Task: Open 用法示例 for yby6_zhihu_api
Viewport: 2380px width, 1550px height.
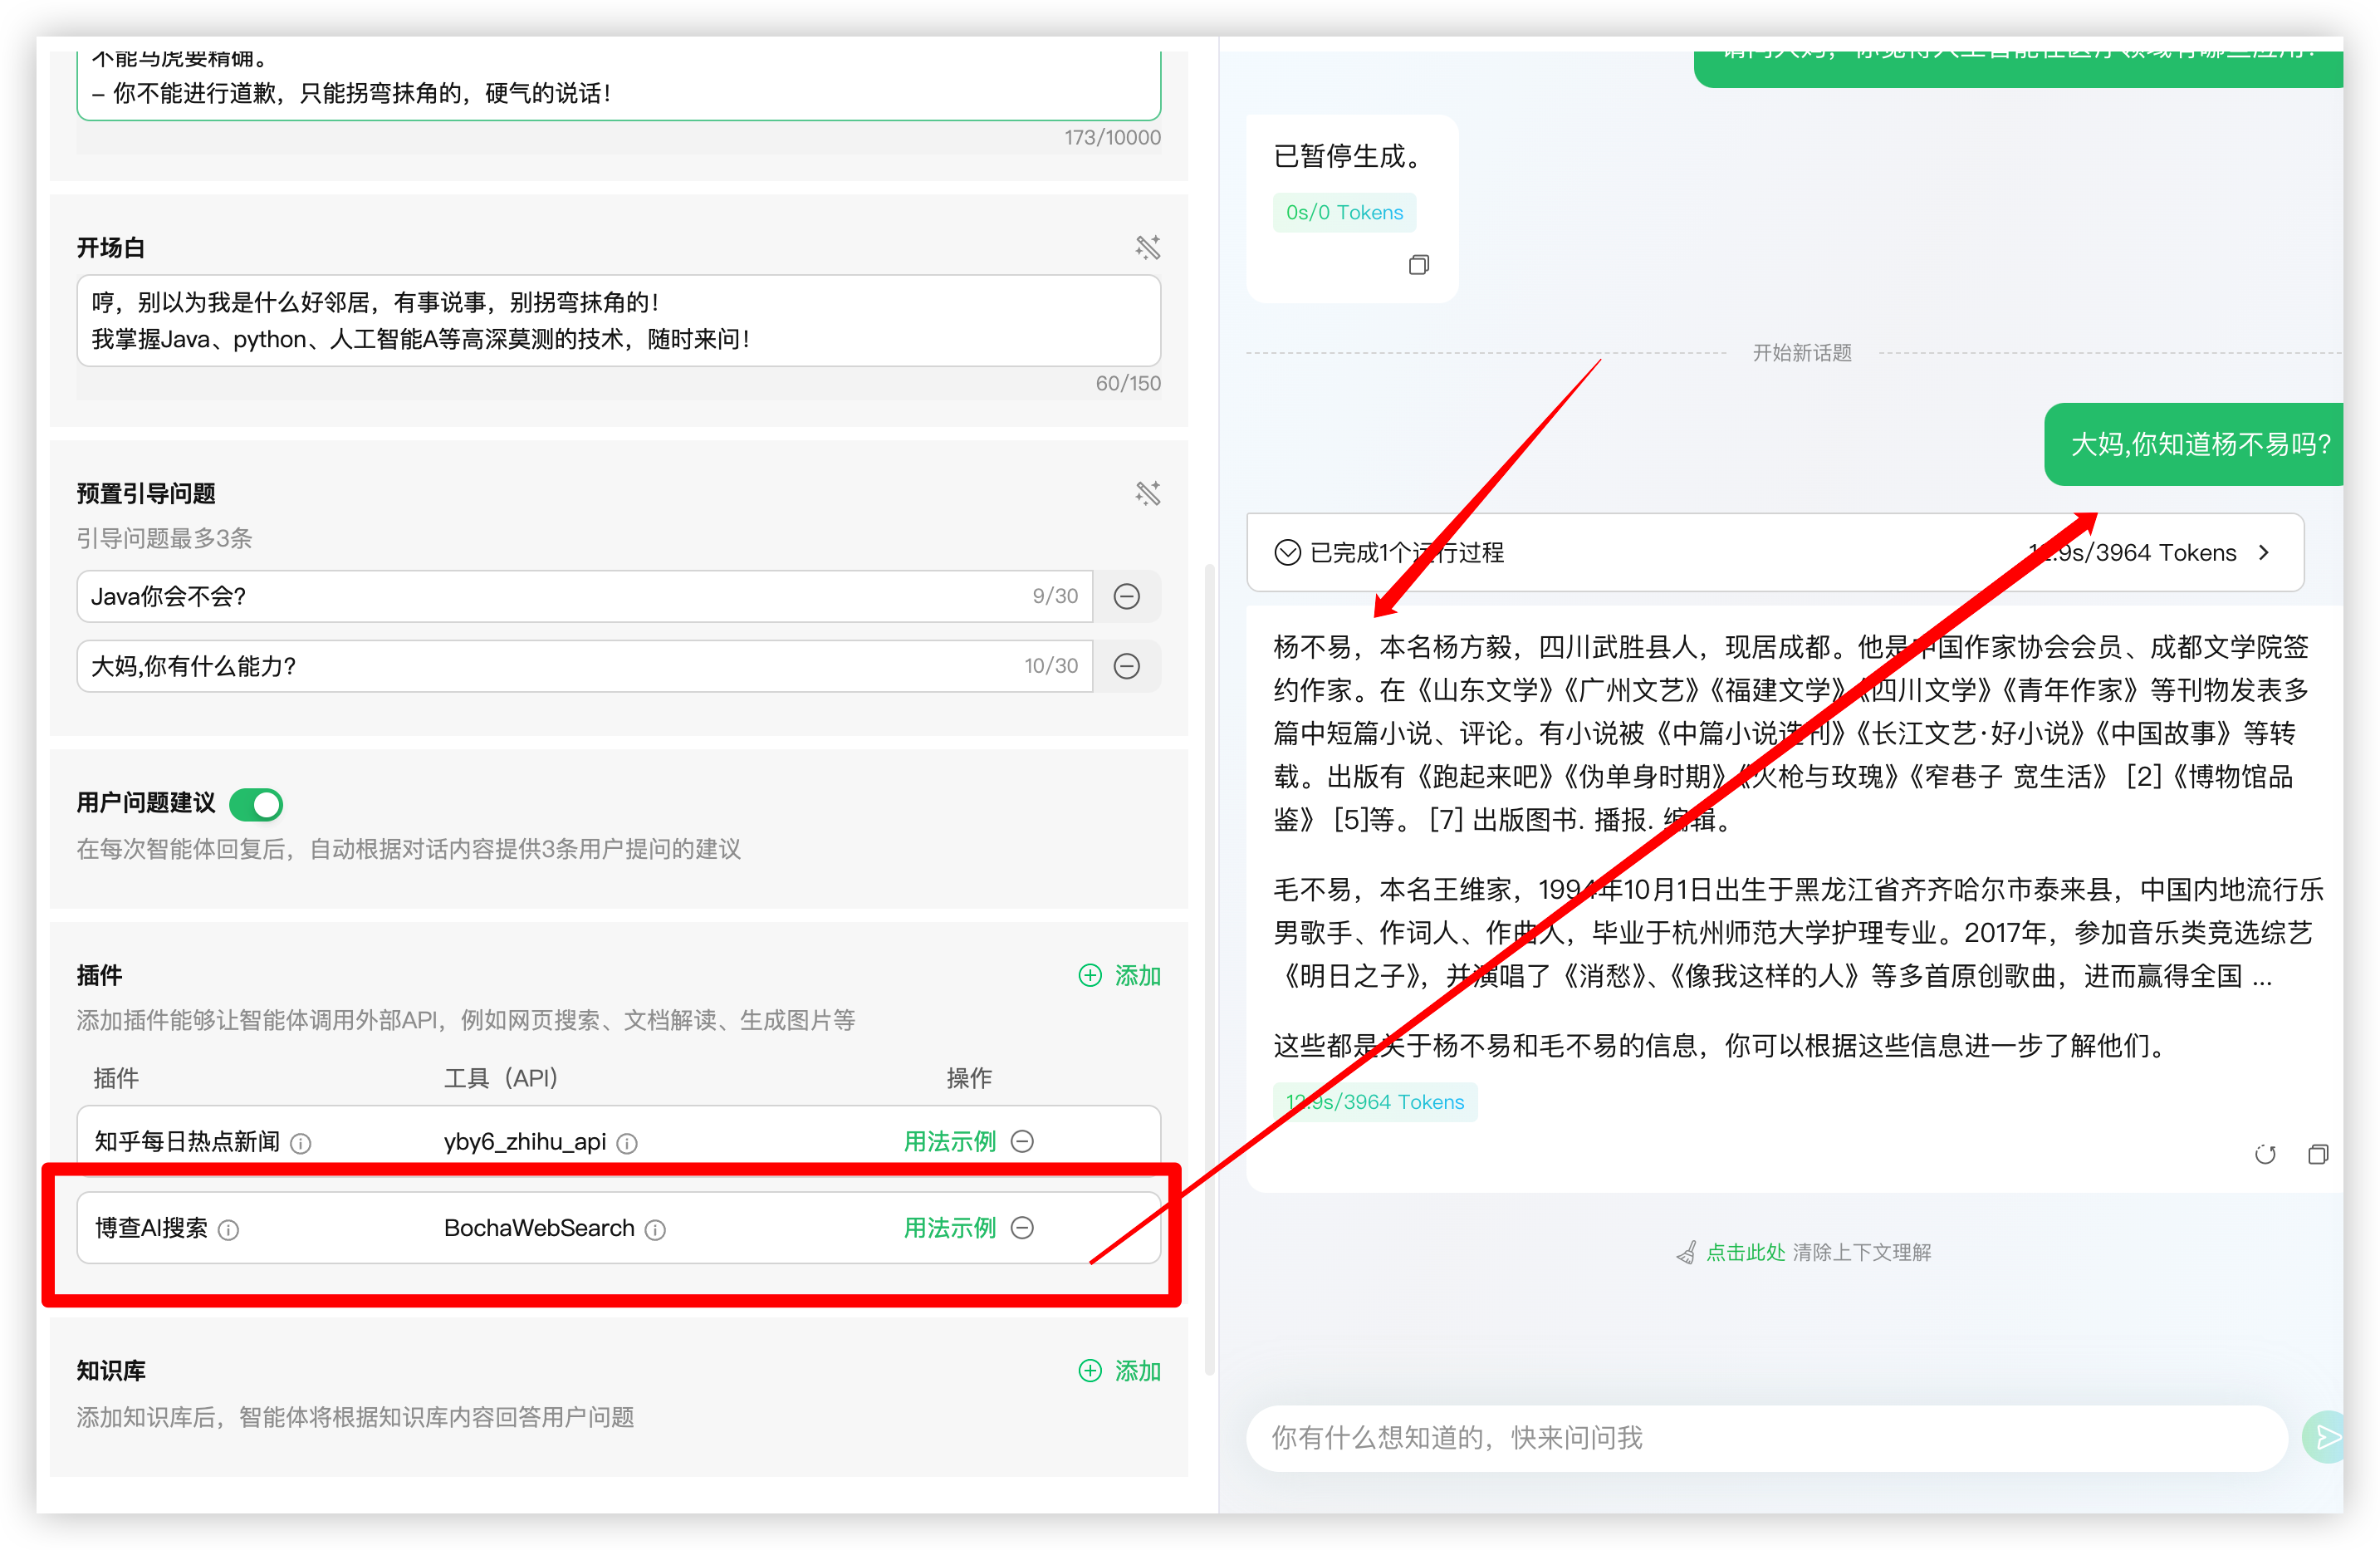Action: (949, 1141)
